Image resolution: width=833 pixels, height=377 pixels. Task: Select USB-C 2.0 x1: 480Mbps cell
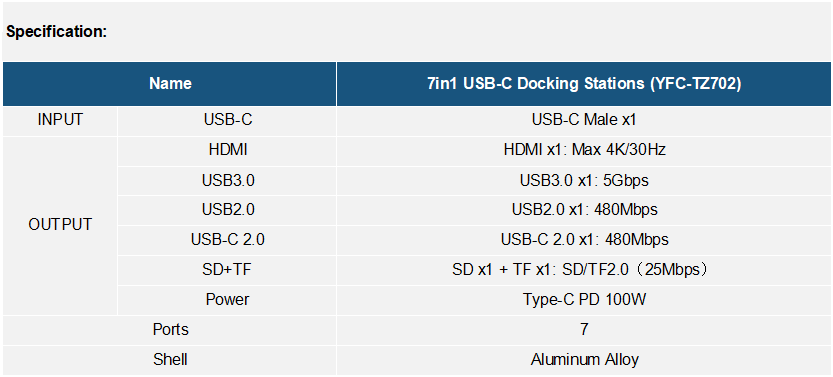point(584,240)
